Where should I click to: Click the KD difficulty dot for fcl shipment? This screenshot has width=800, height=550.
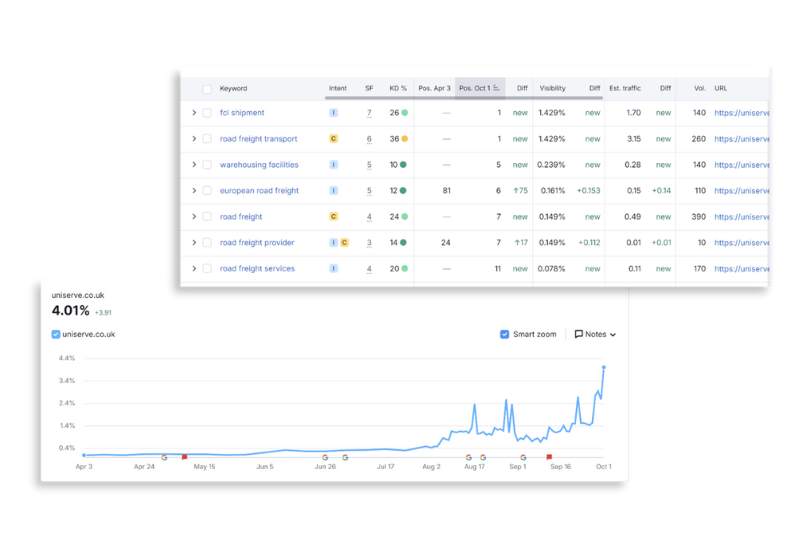(405, 113)
